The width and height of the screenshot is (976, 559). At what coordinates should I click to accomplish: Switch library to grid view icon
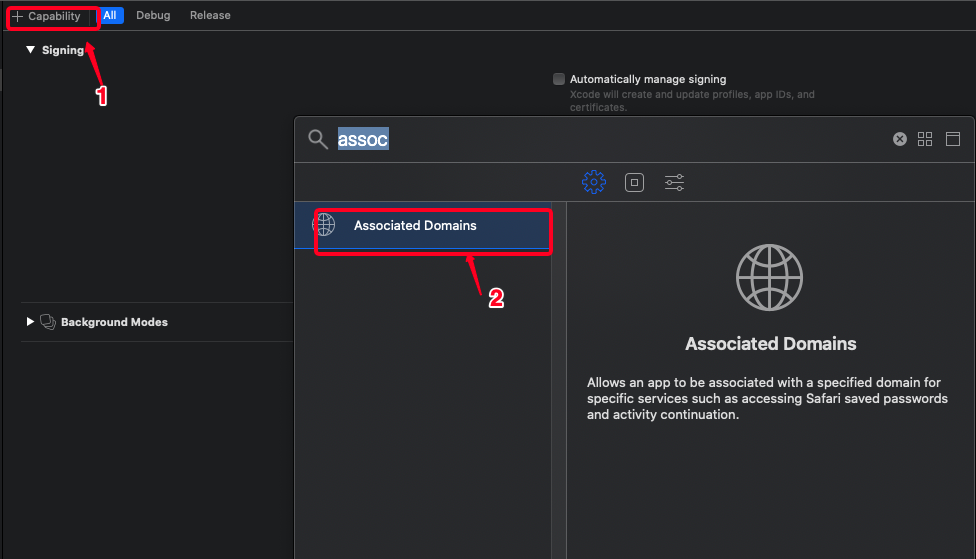(925, 139)
